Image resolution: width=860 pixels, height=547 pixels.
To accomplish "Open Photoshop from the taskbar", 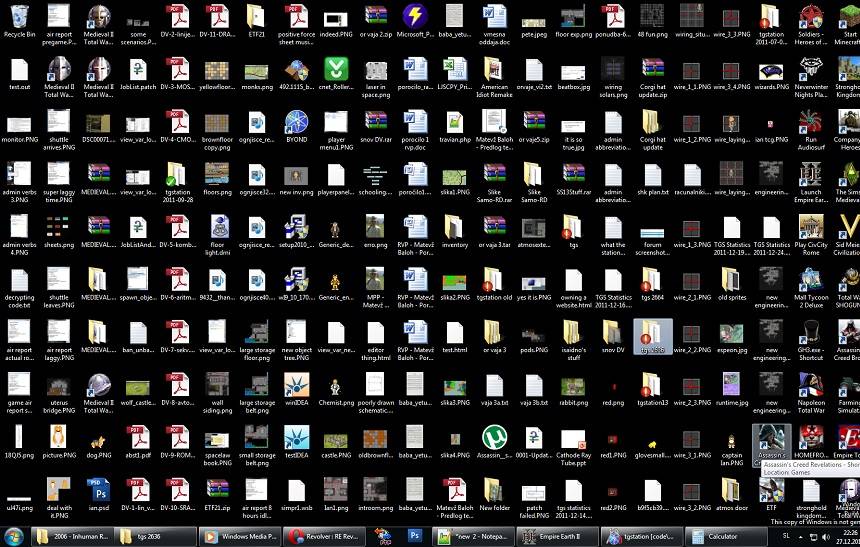I will coord(415,535).
